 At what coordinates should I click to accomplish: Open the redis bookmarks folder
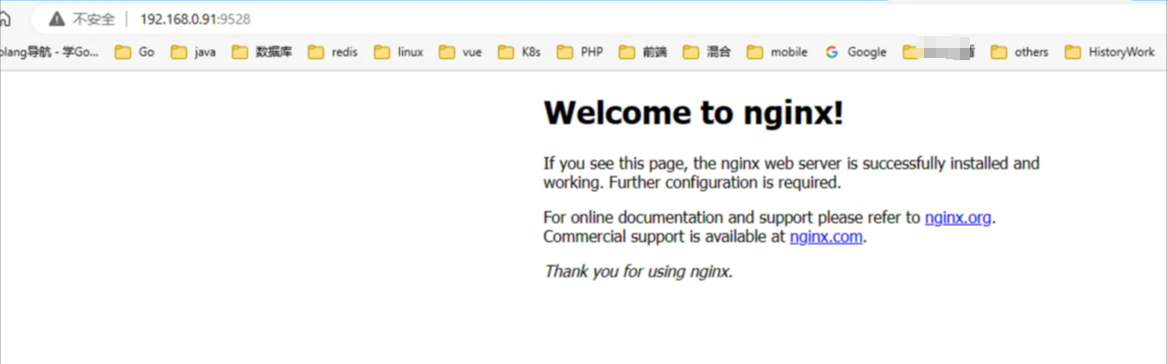click(x=333, y=52)
